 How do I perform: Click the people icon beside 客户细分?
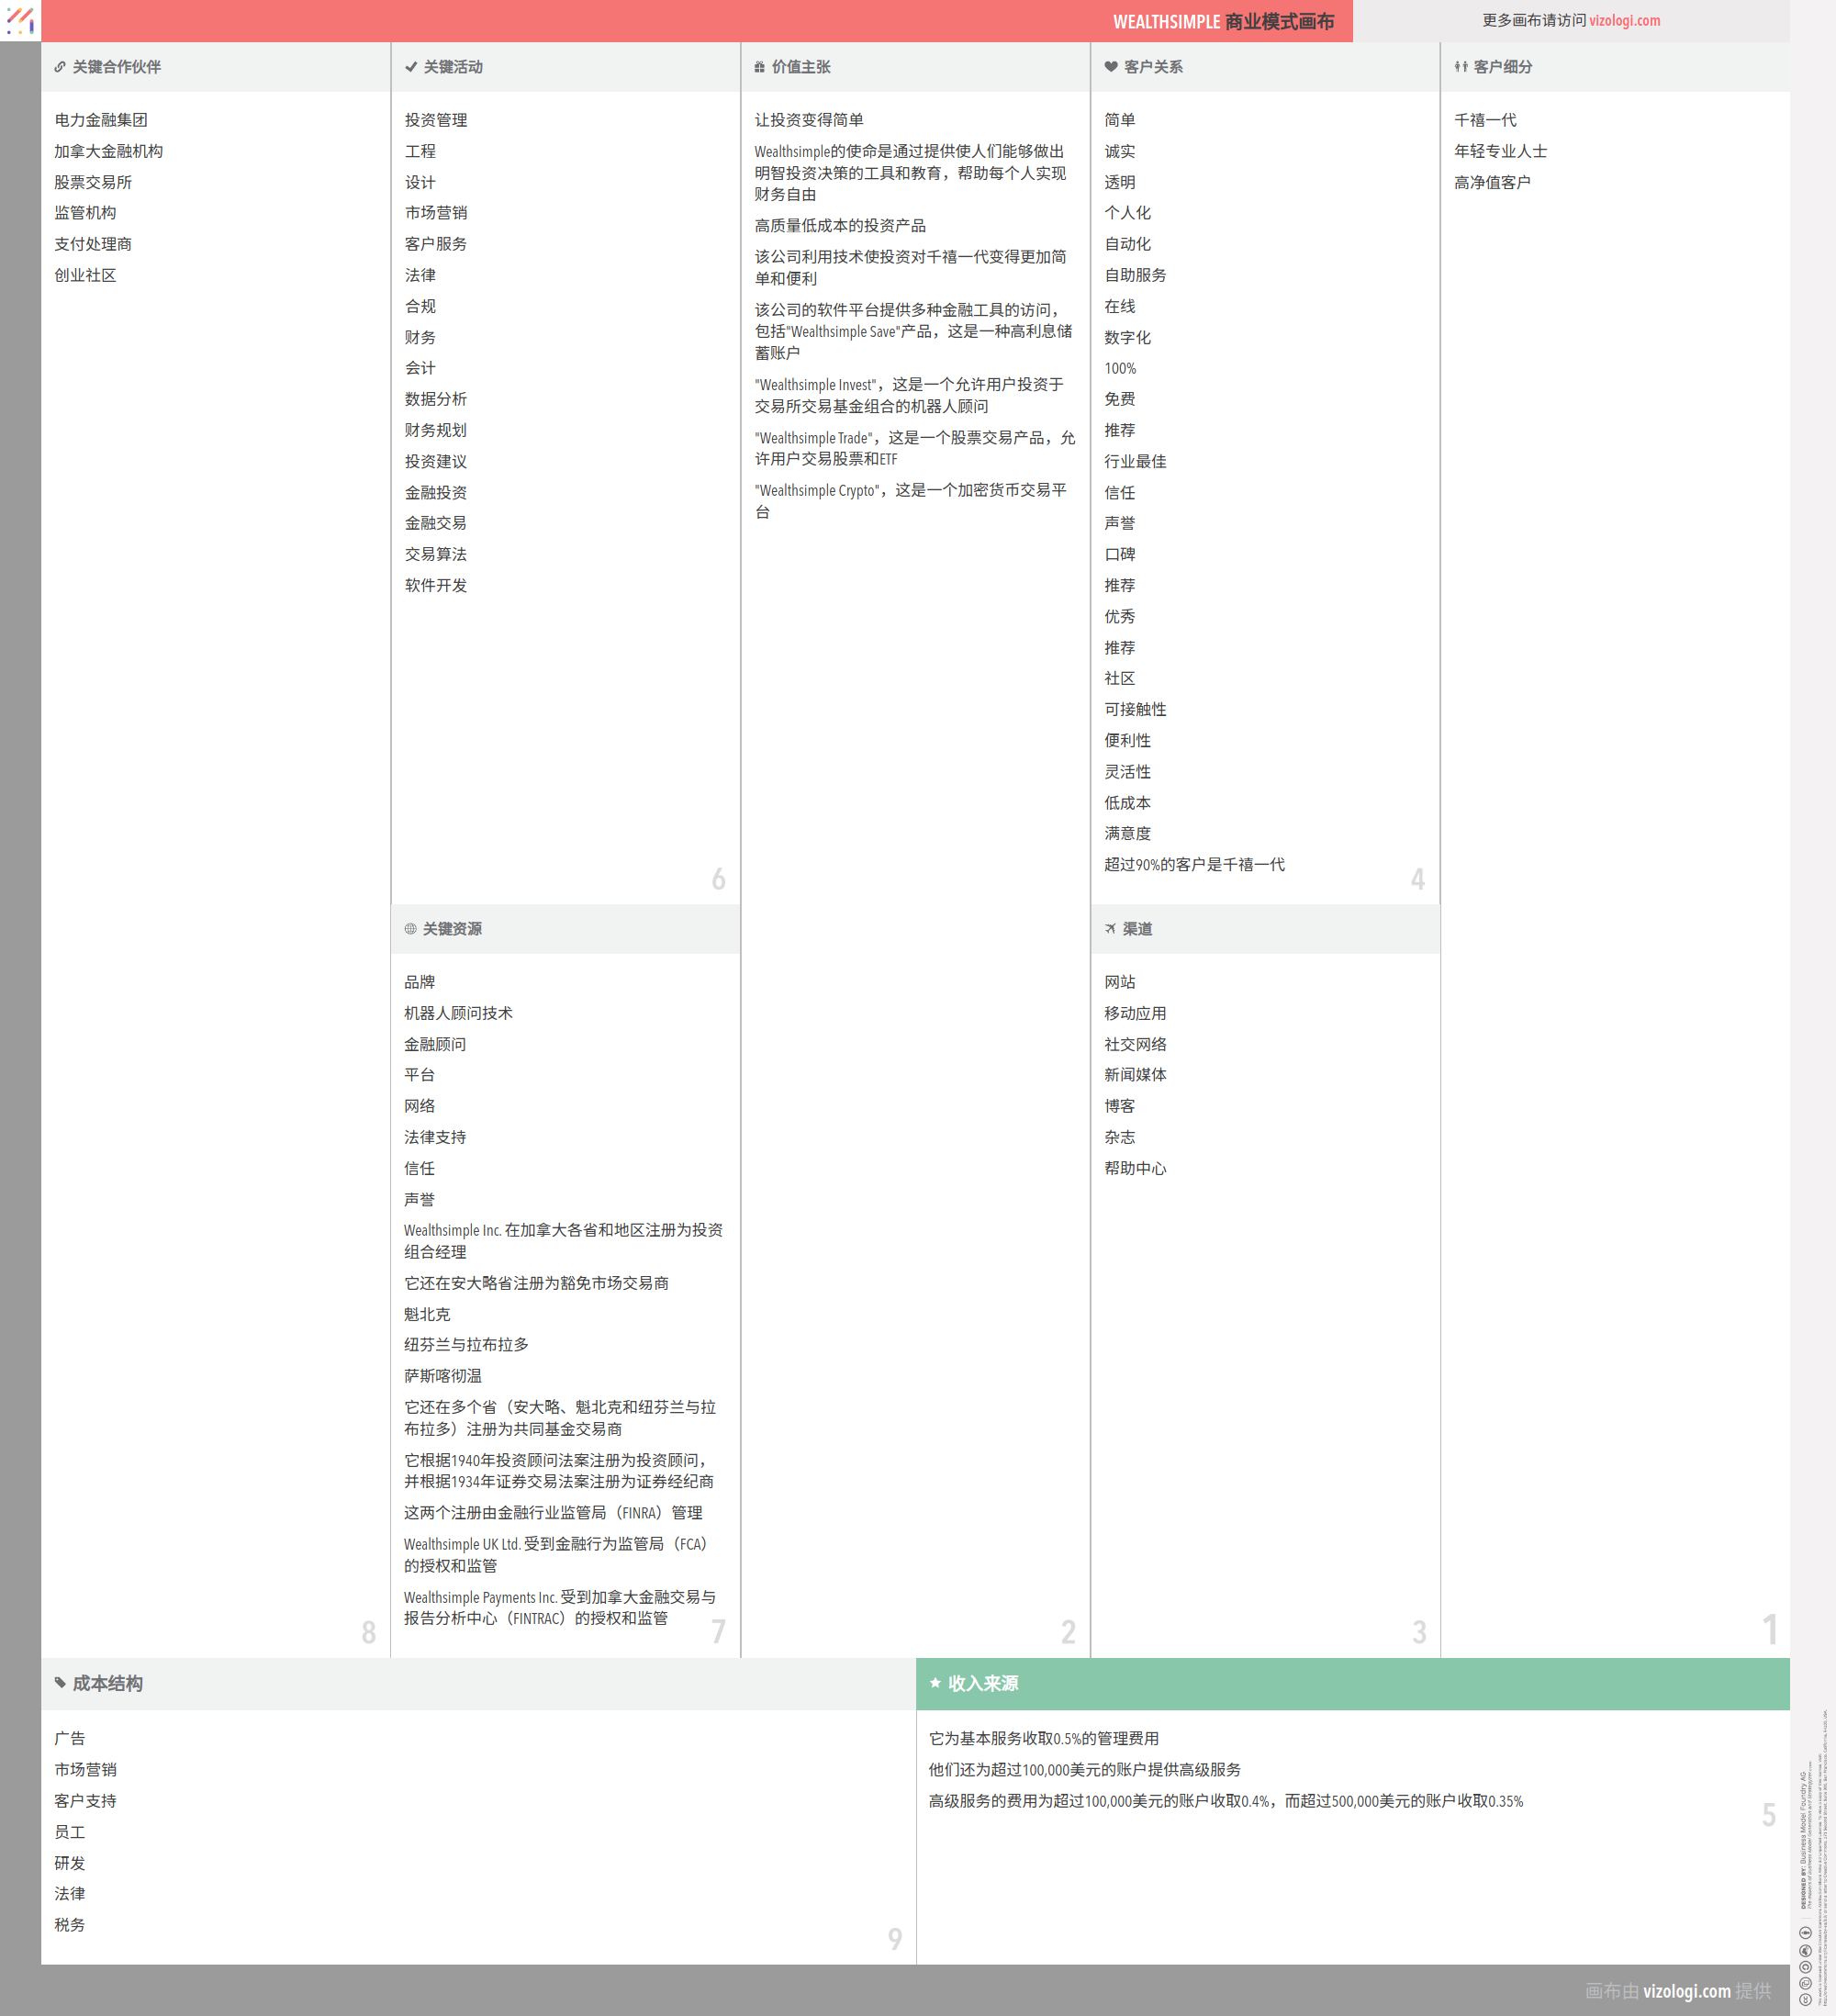click(x=1460, y=67)
